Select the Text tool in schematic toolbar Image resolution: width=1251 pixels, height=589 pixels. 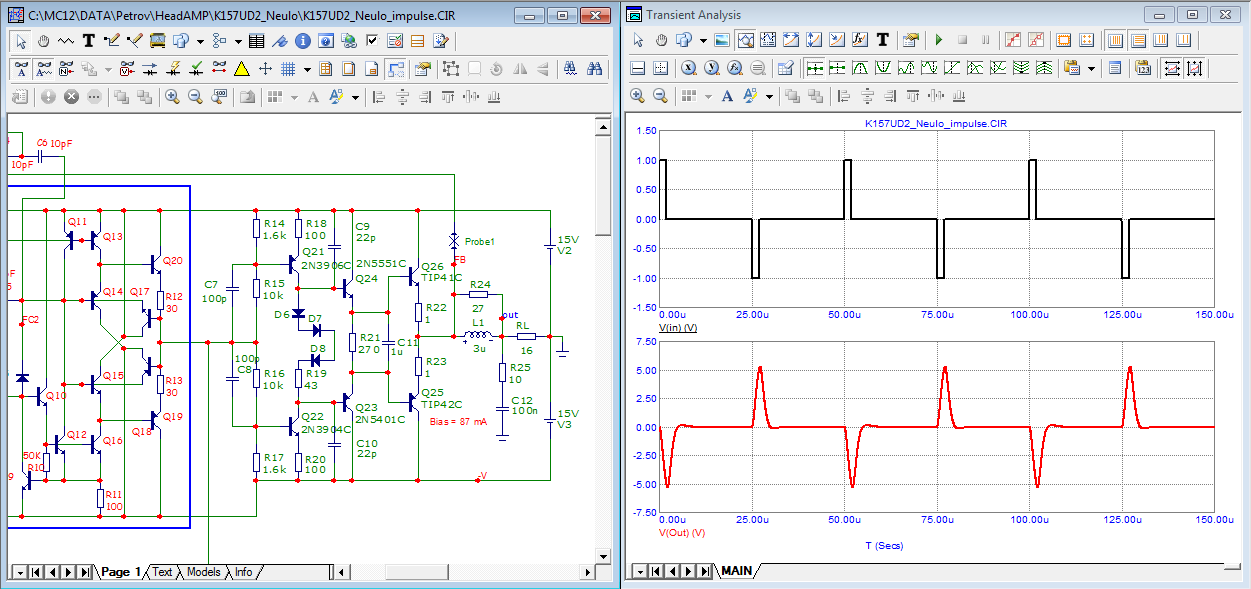89,41
